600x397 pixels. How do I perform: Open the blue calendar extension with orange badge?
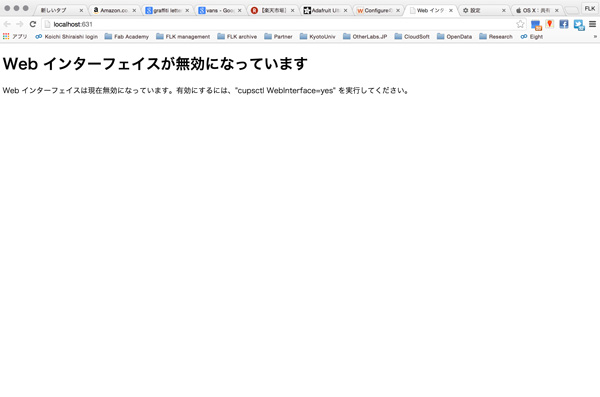point(536,25)
